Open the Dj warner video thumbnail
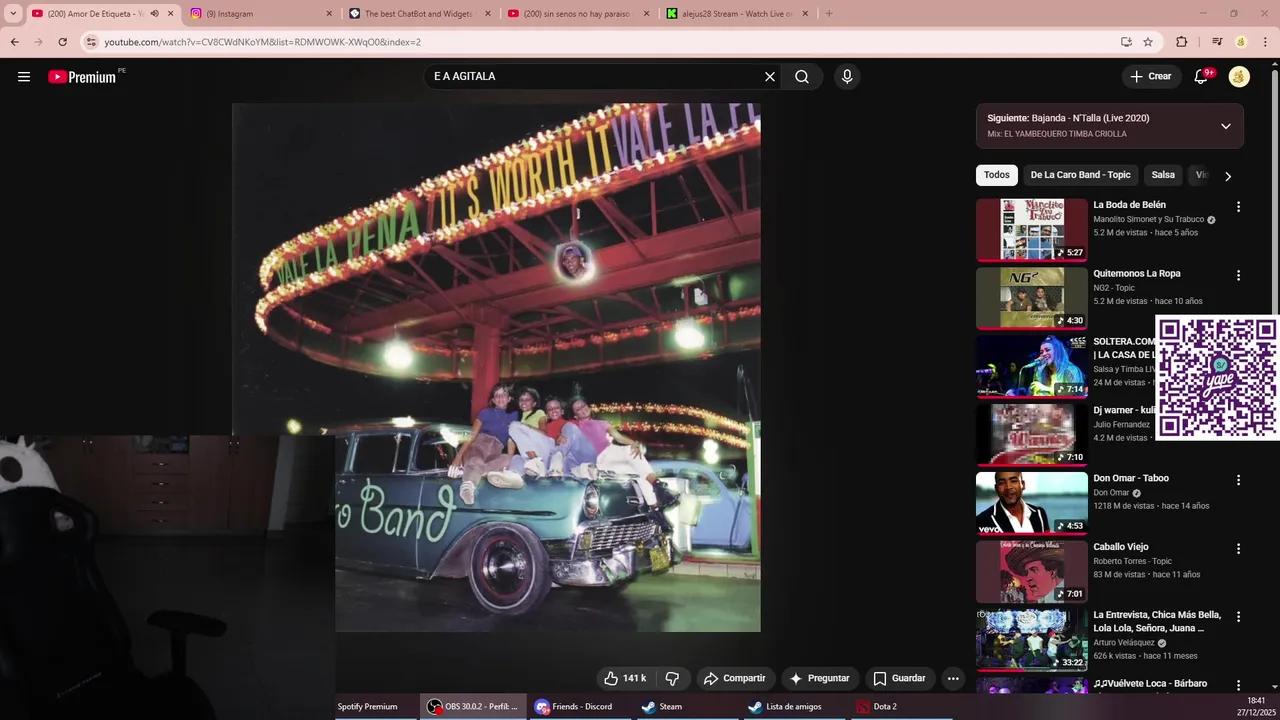The image size is (1280, 720). point(1031,435)
